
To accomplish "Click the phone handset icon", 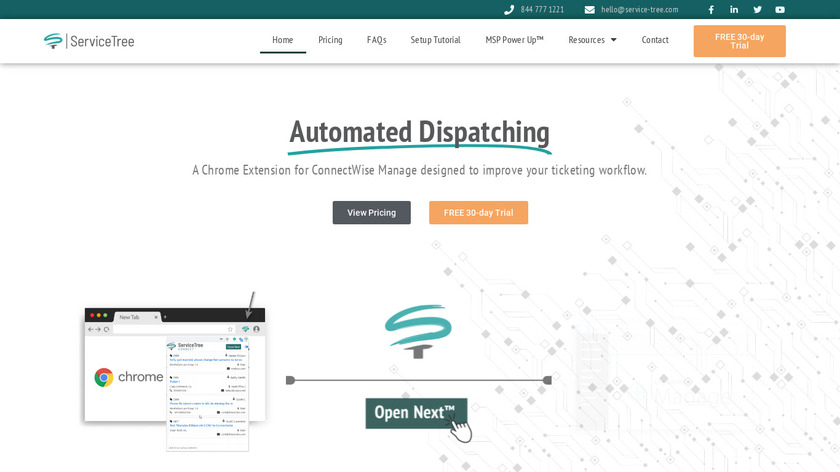I will click(509, 10).
